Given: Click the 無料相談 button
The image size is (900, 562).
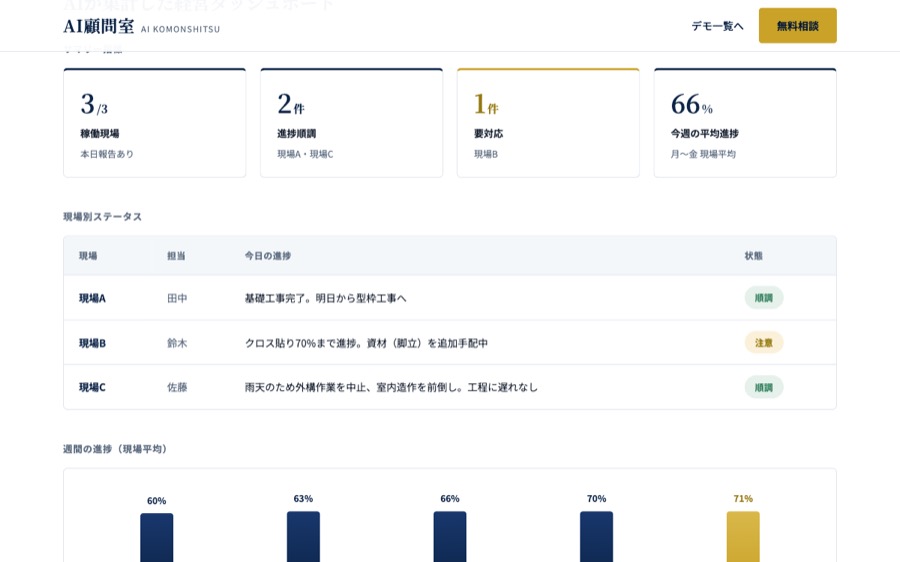Looking at the screenshot, I should point(797,26).
